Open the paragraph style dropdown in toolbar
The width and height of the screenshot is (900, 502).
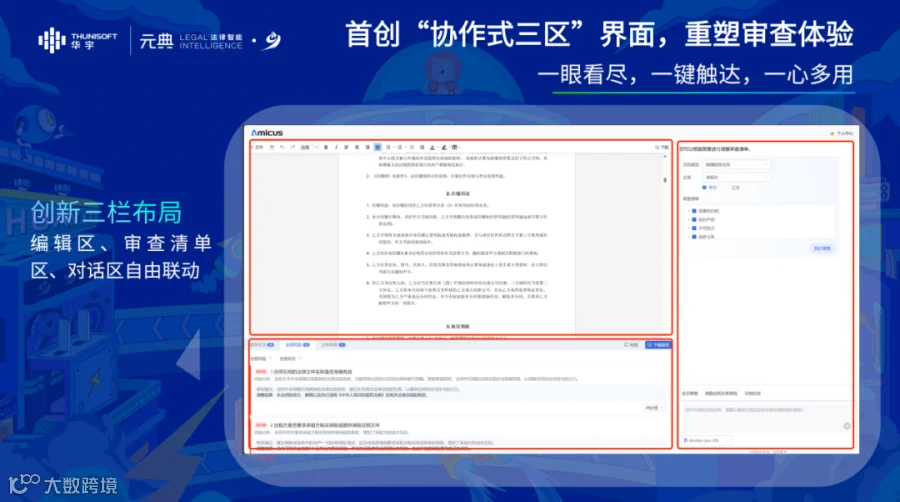(x=308, y=147)
